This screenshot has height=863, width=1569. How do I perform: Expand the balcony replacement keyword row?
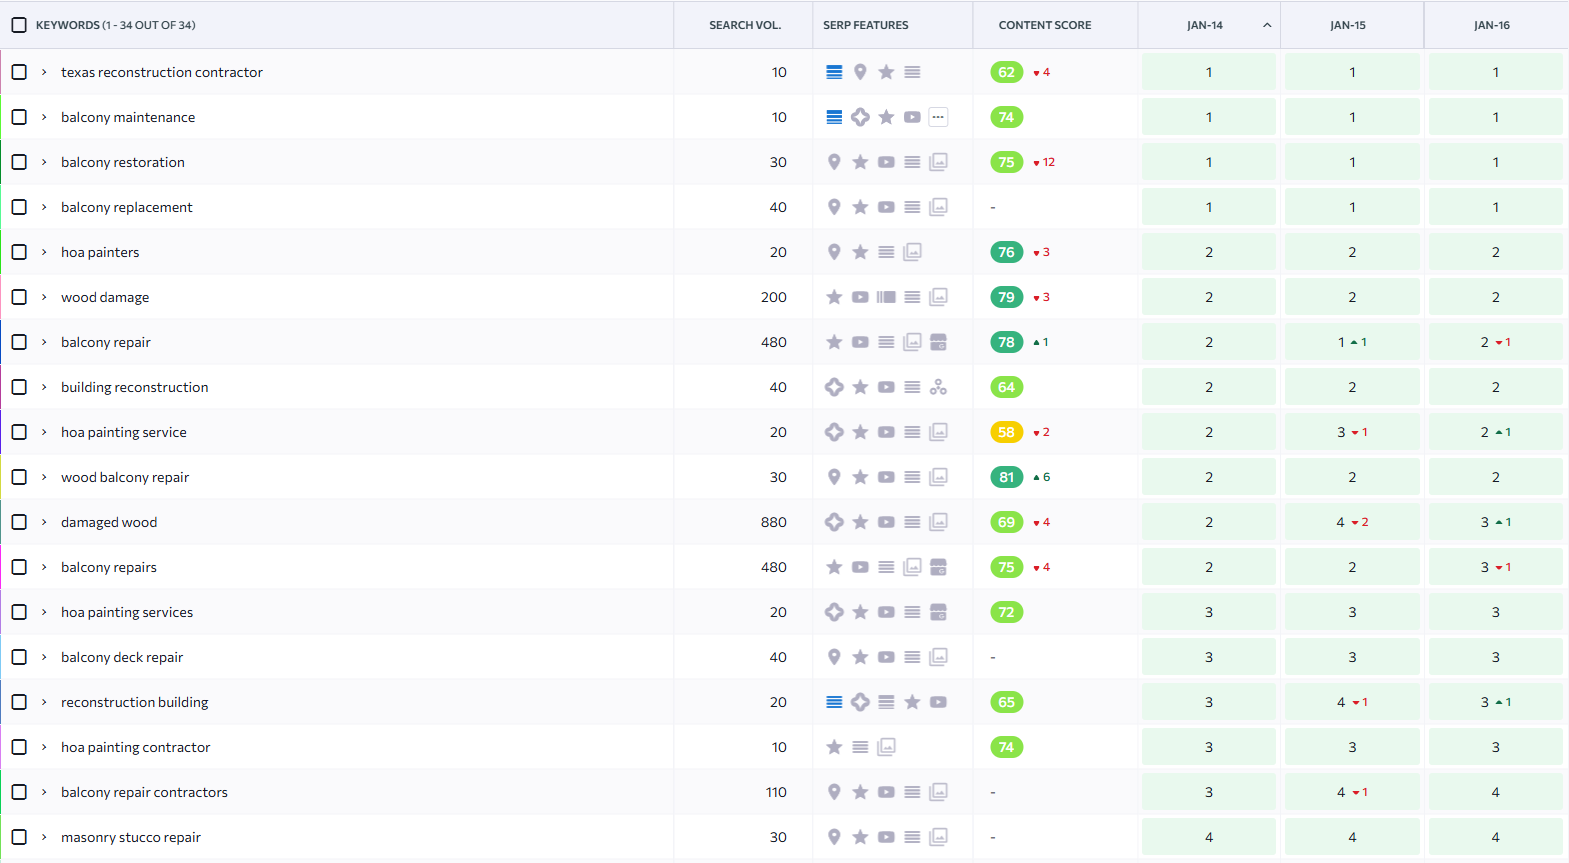click(x=44, y=207)
